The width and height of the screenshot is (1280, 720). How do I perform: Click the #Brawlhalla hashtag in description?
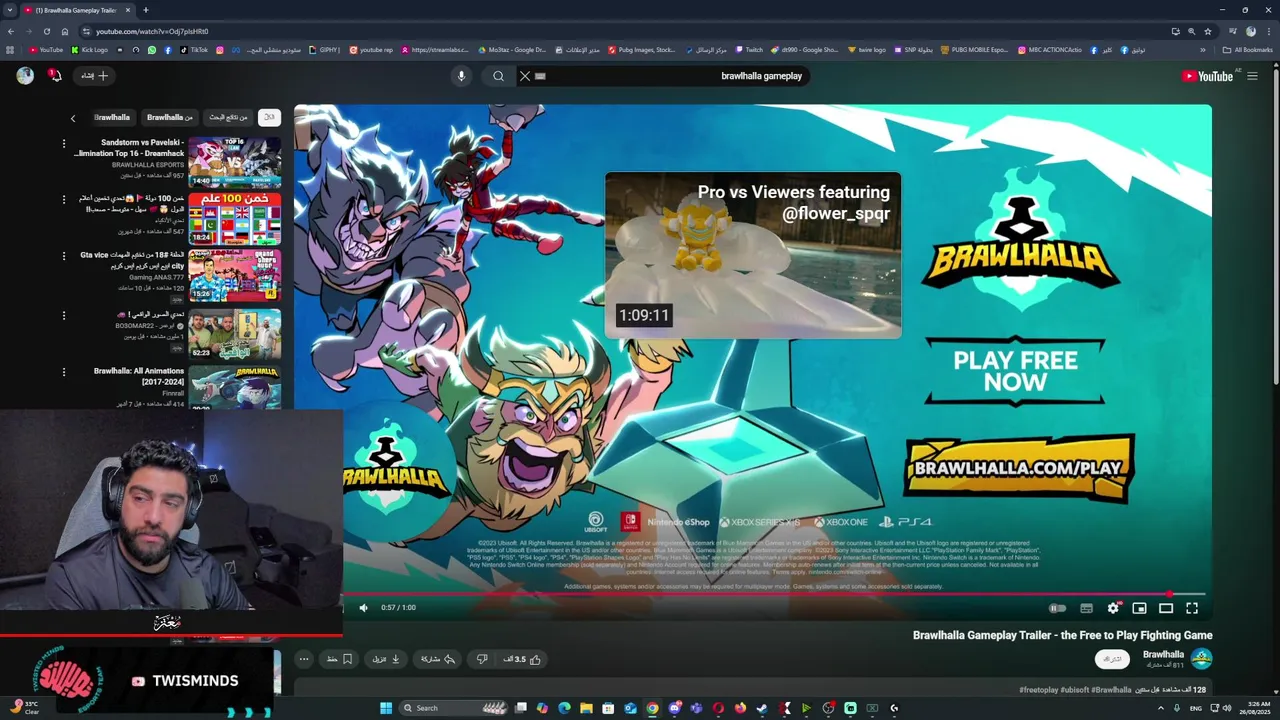click(1111, 690)
